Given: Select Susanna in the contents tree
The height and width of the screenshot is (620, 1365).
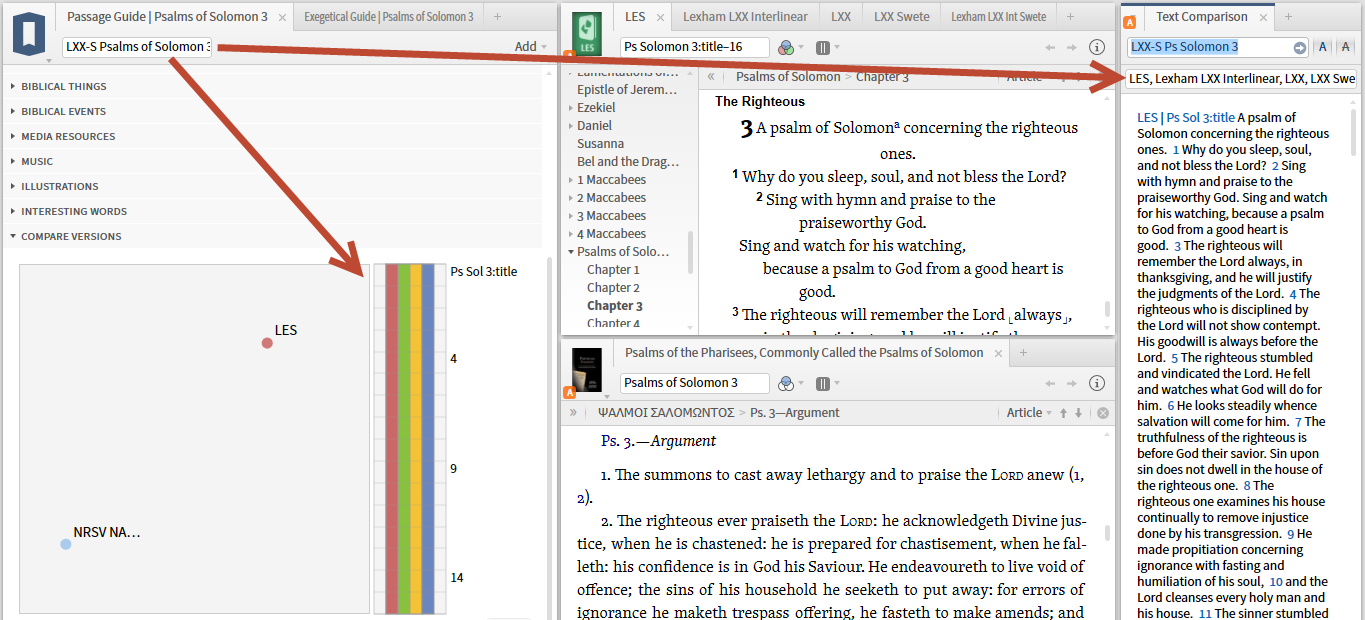Looking at the screenshot, I should point(603,144).
